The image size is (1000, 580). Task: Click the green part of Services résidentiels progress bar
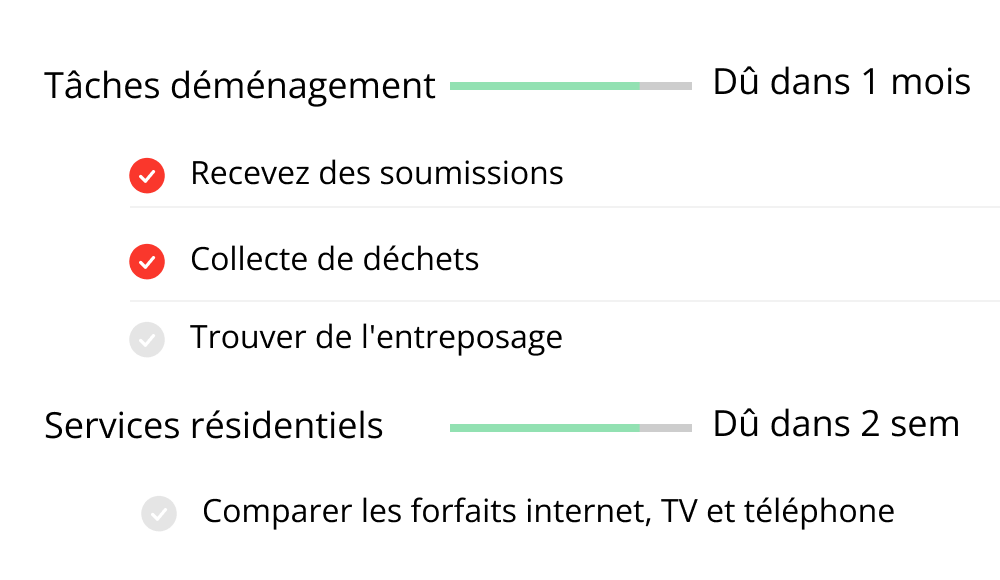click(545, 428)
